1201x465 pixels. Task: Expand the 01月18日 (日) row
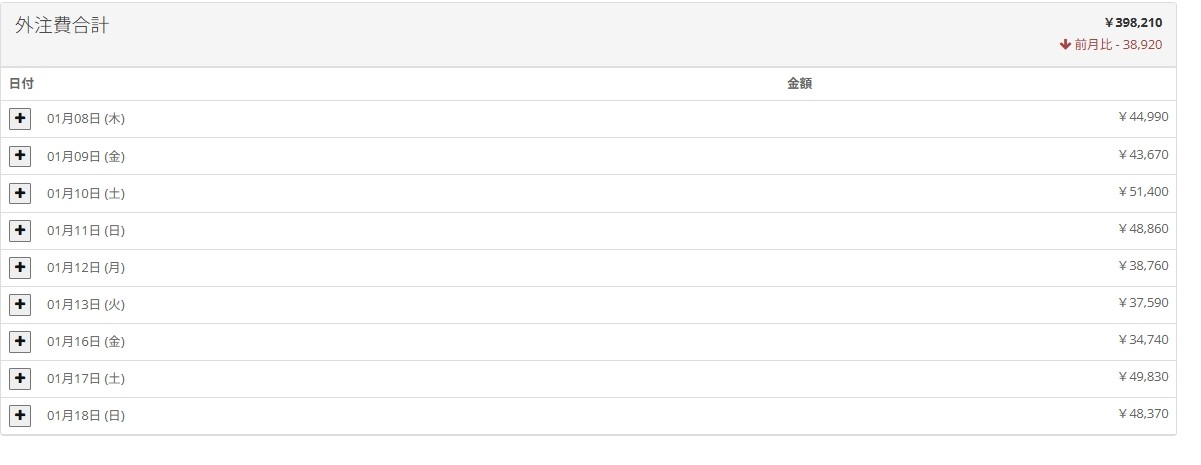(x=20, y=415)
